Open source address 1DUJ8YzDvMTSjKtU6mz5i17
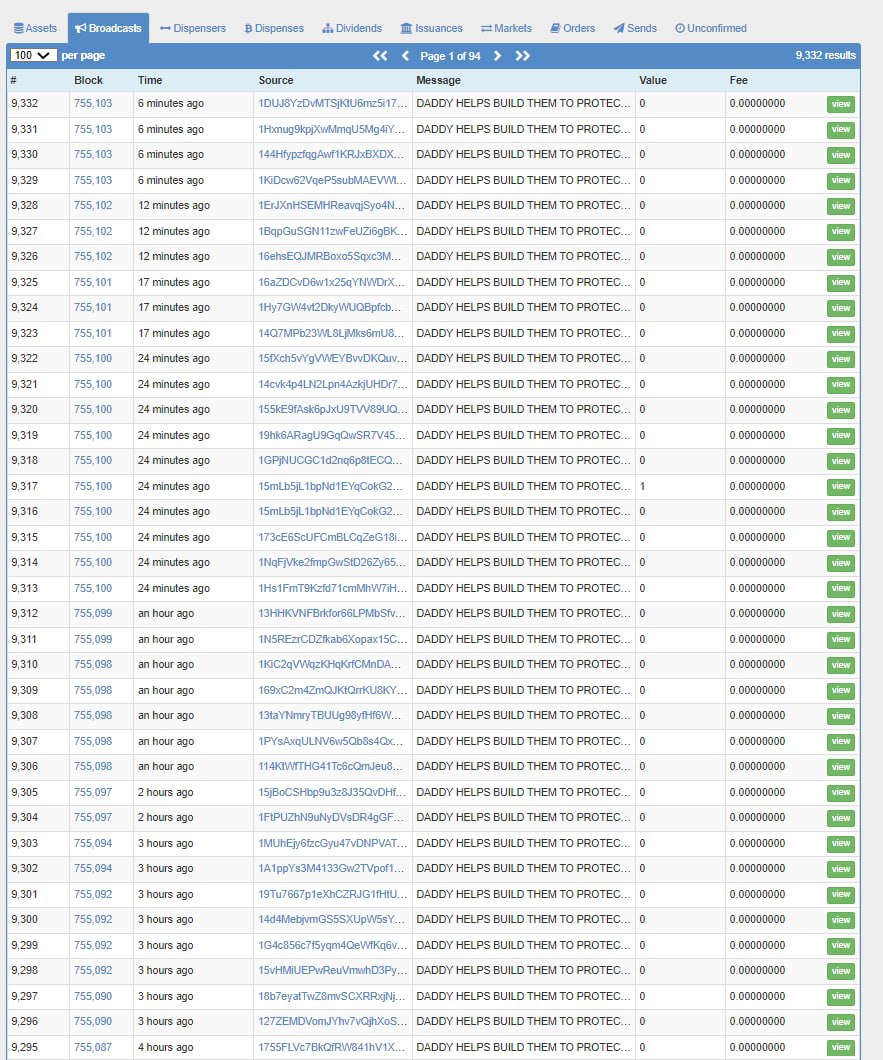 [333, 103]
